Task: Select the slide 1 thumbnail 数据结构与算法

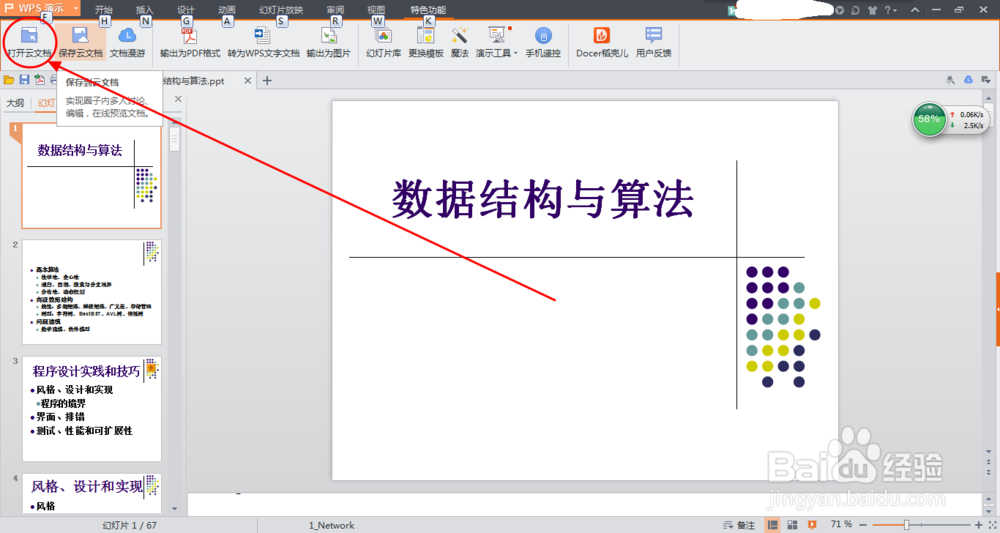Action: coord(91,175)
